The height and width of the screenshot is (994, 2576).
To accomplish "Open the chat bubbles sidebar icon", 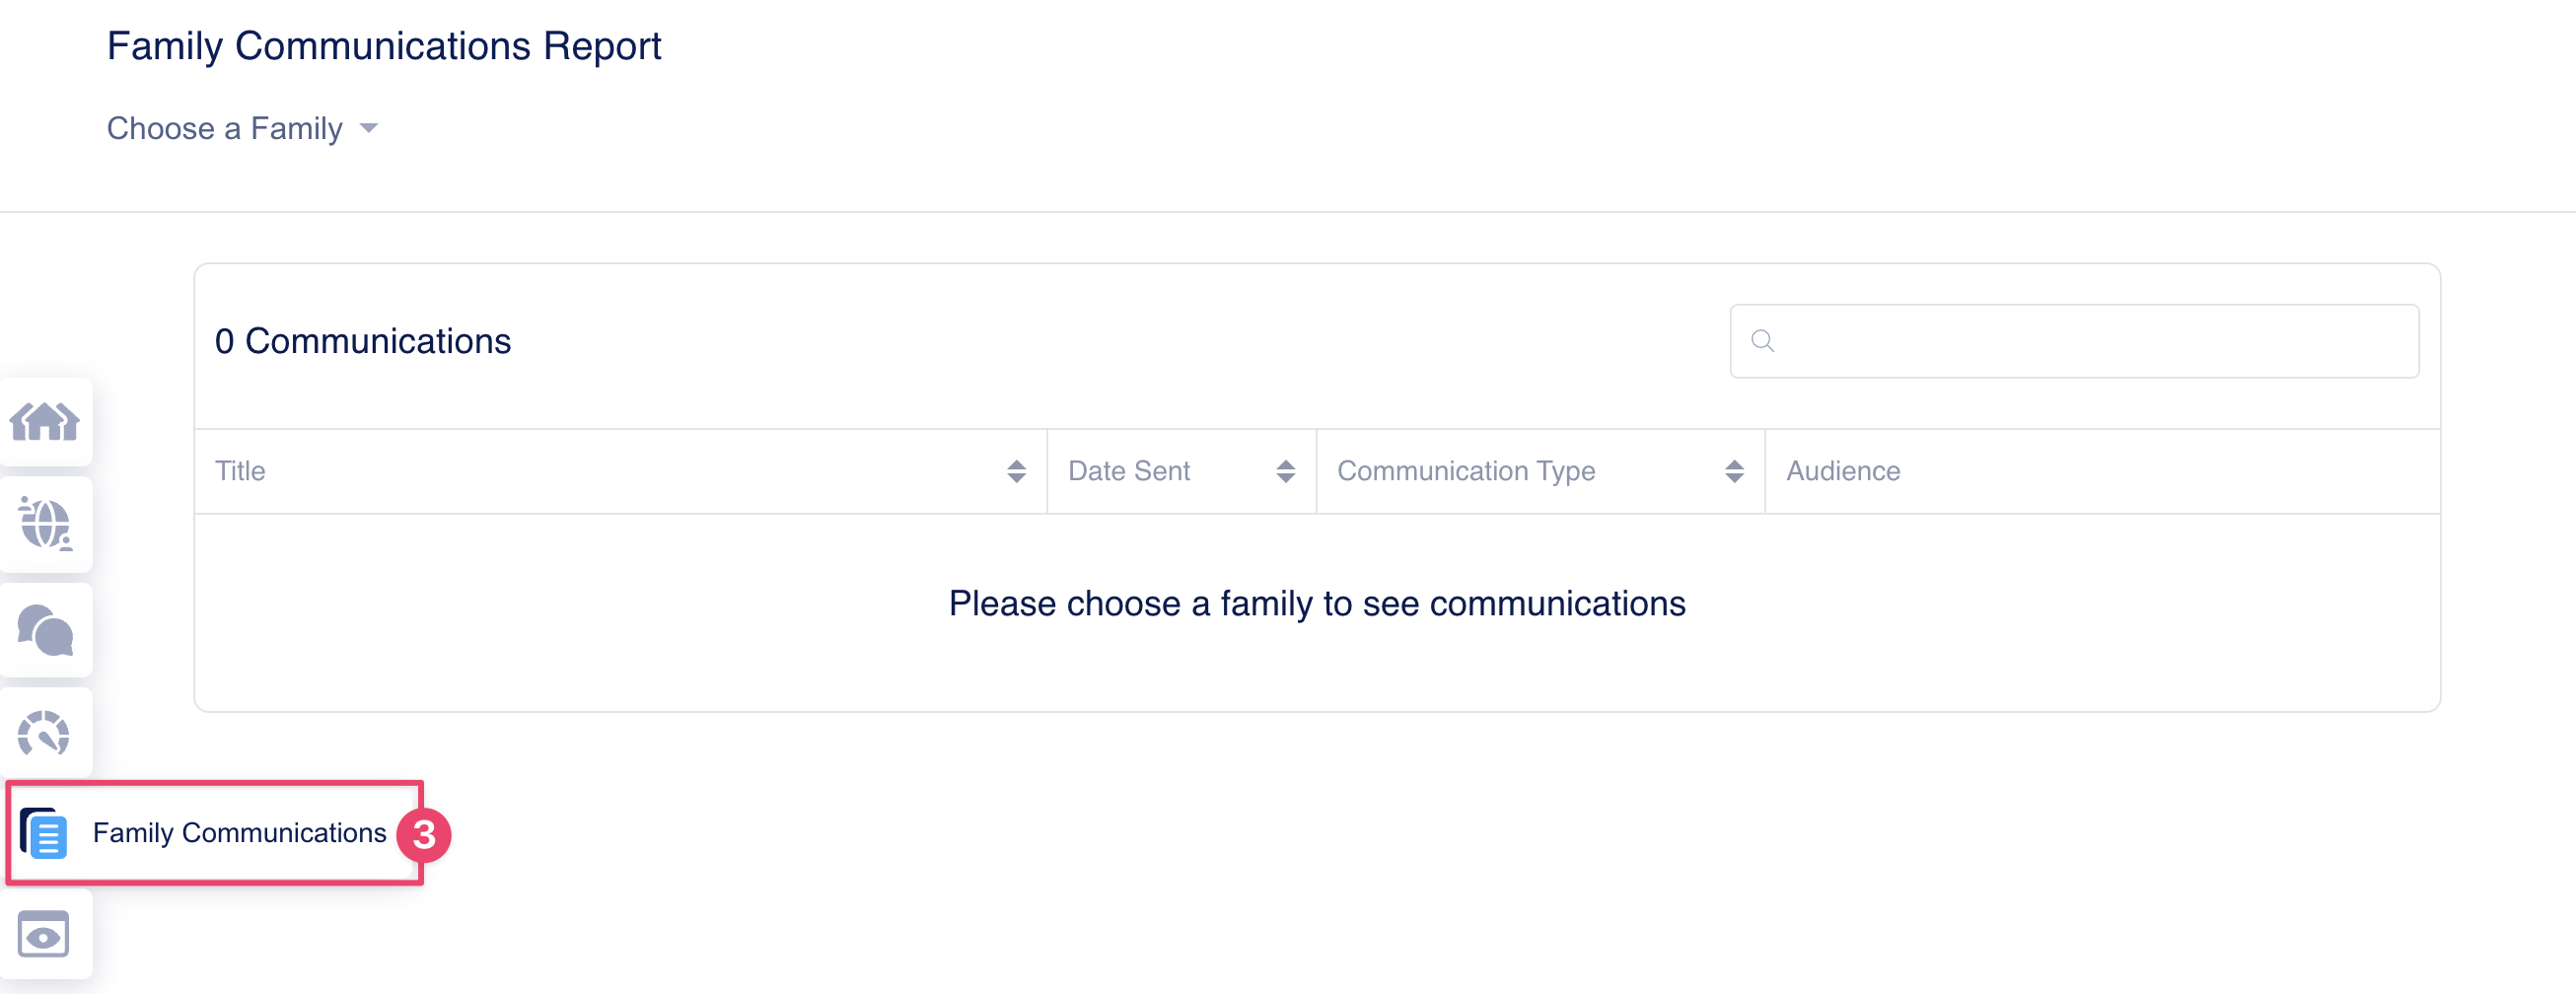I will (x=45, y=630).
